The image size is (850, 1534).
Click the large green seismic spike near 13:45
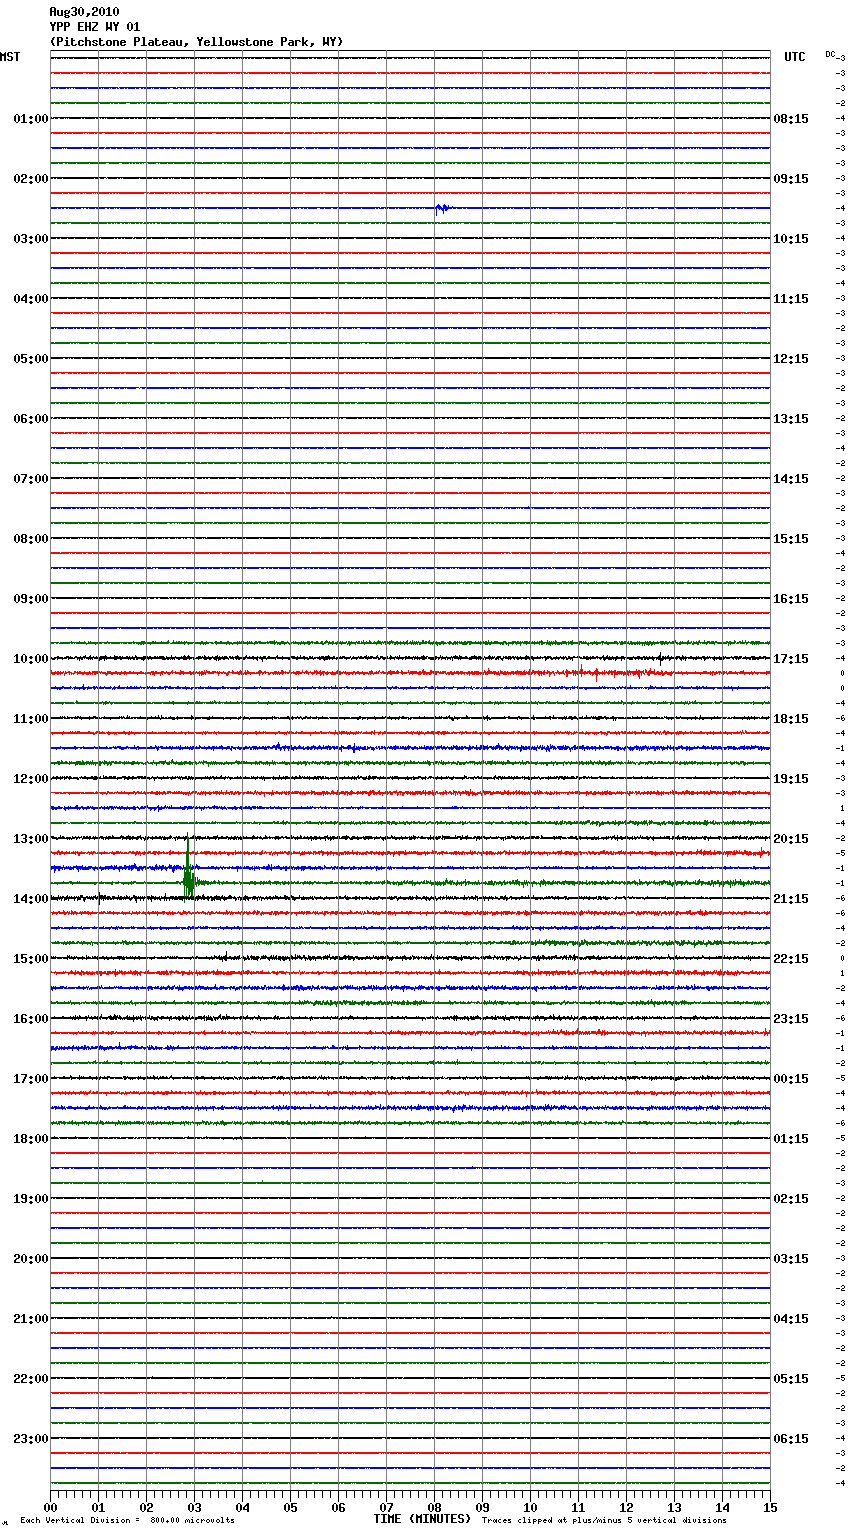[x=188, y=868]
